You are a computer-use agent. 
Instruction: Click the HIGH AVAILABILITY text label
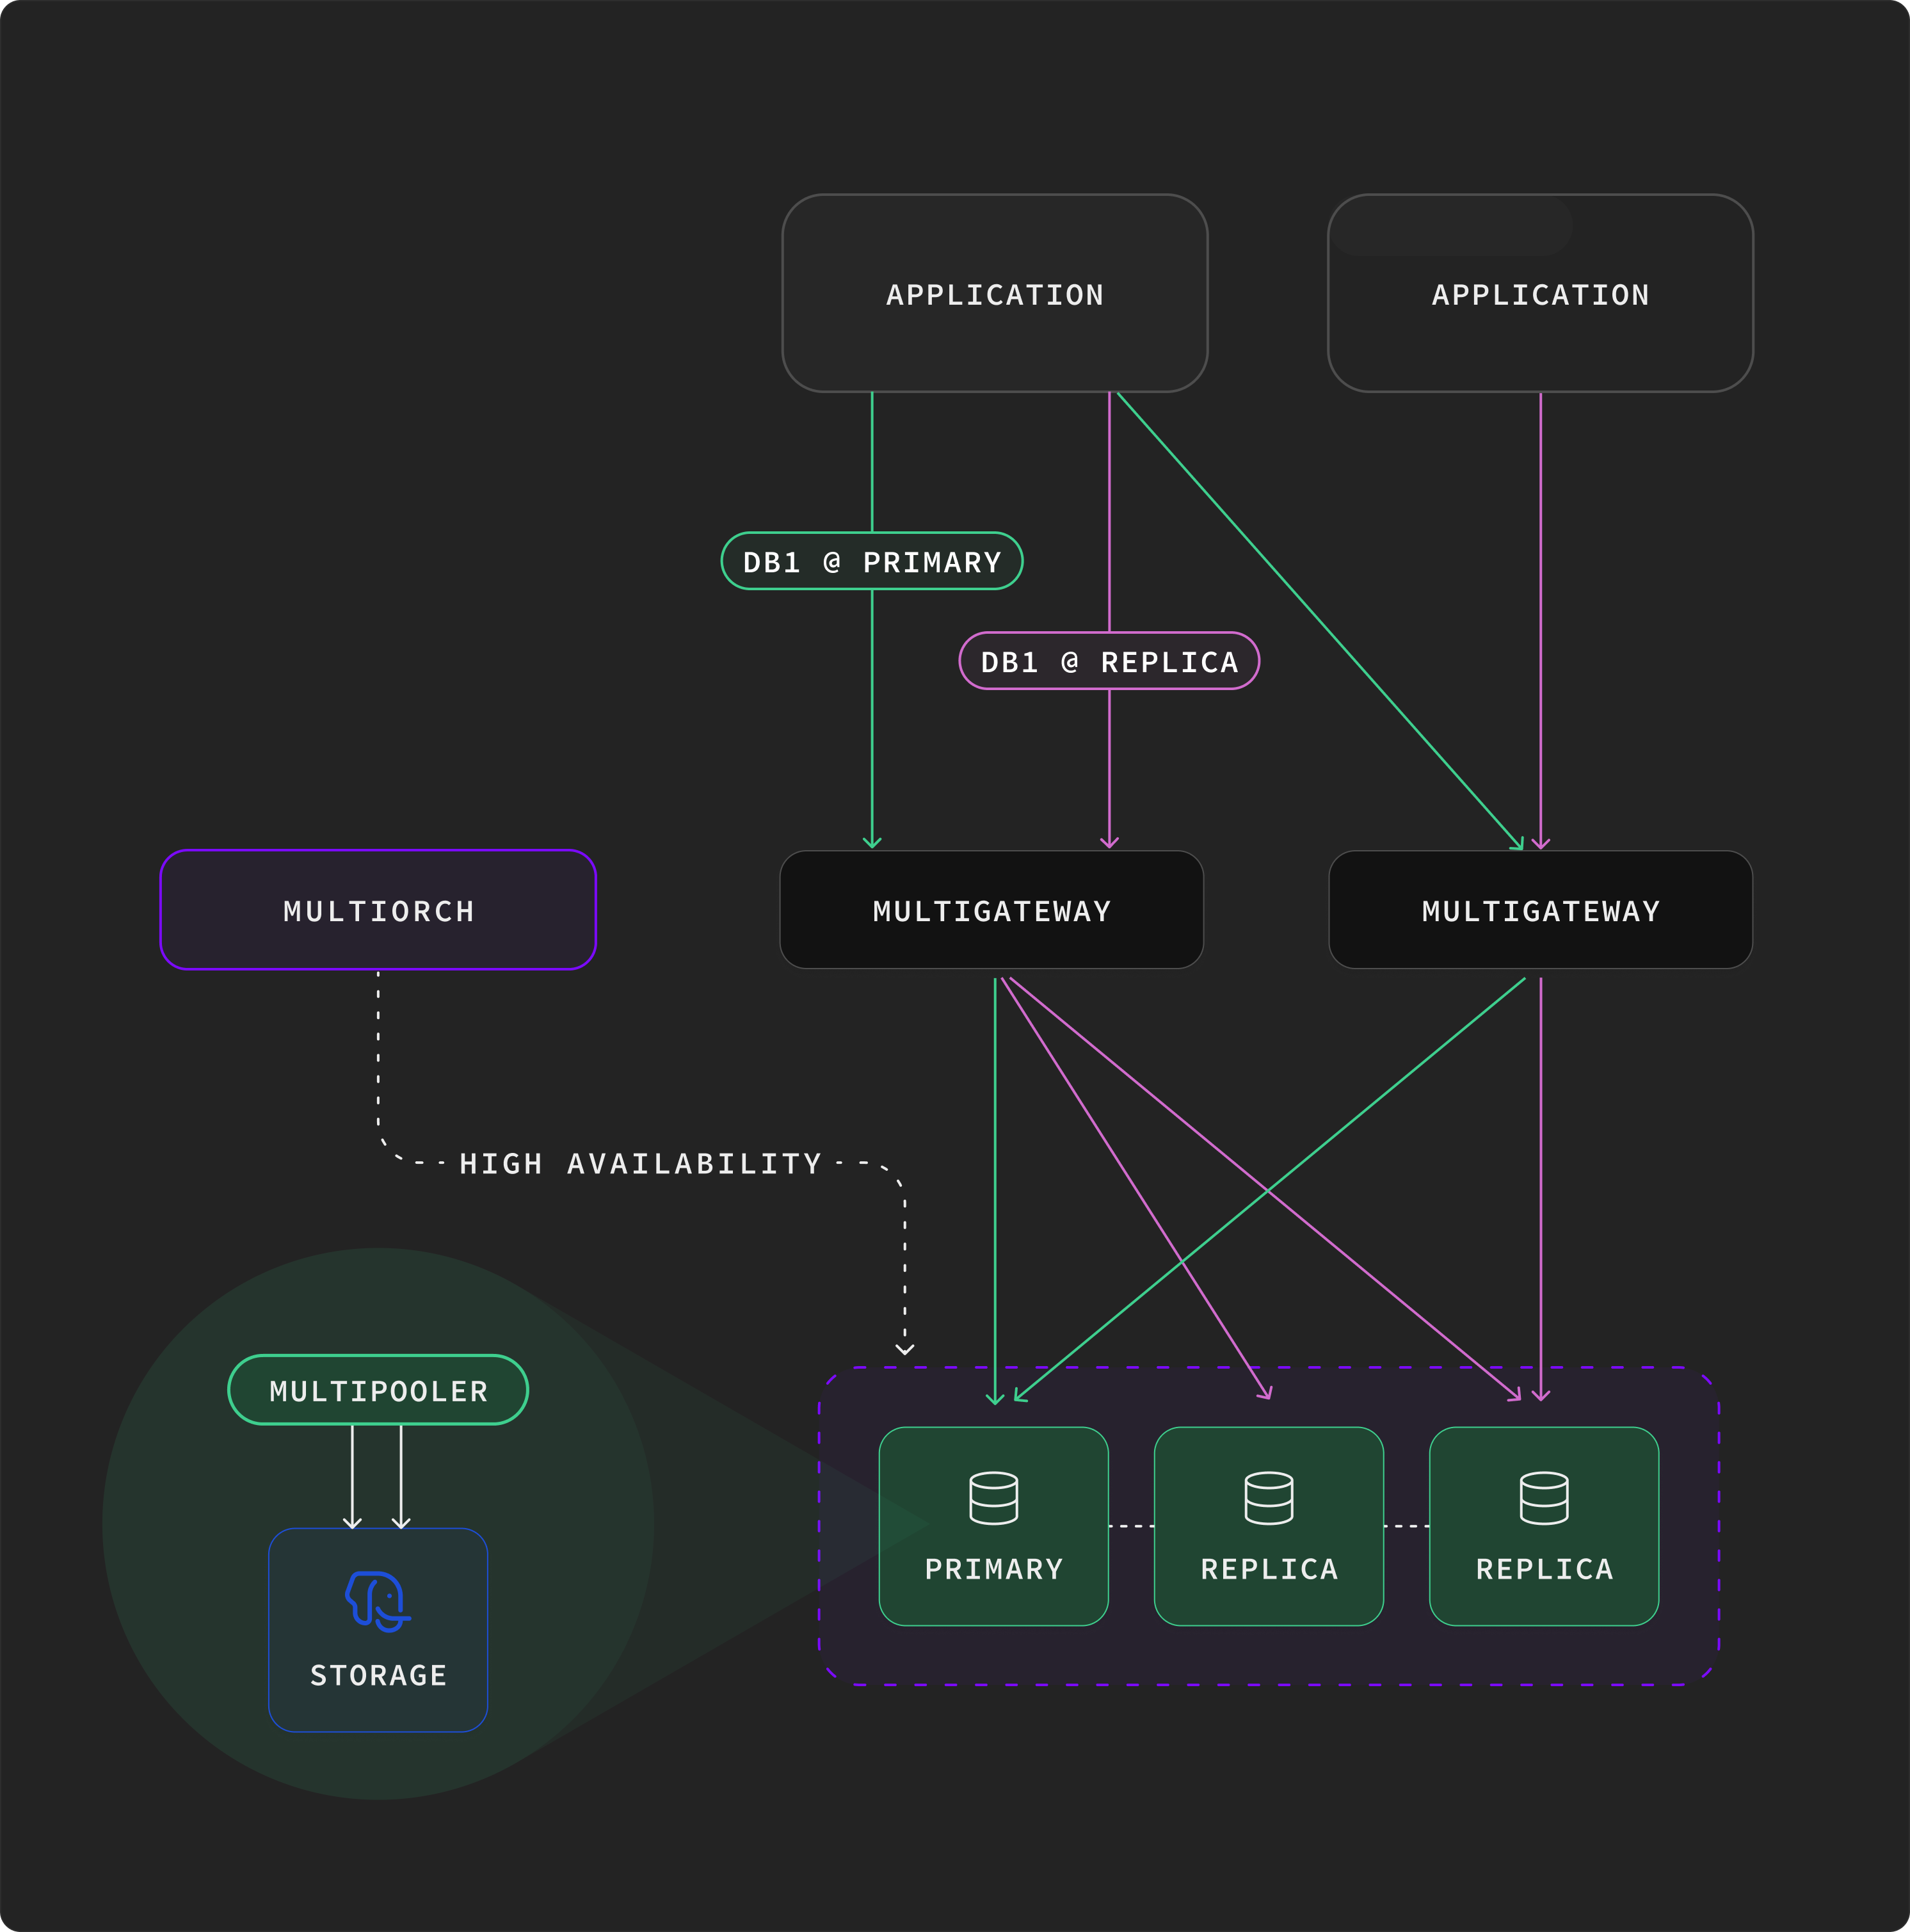pyautogui.click(x=640, y=1164)
